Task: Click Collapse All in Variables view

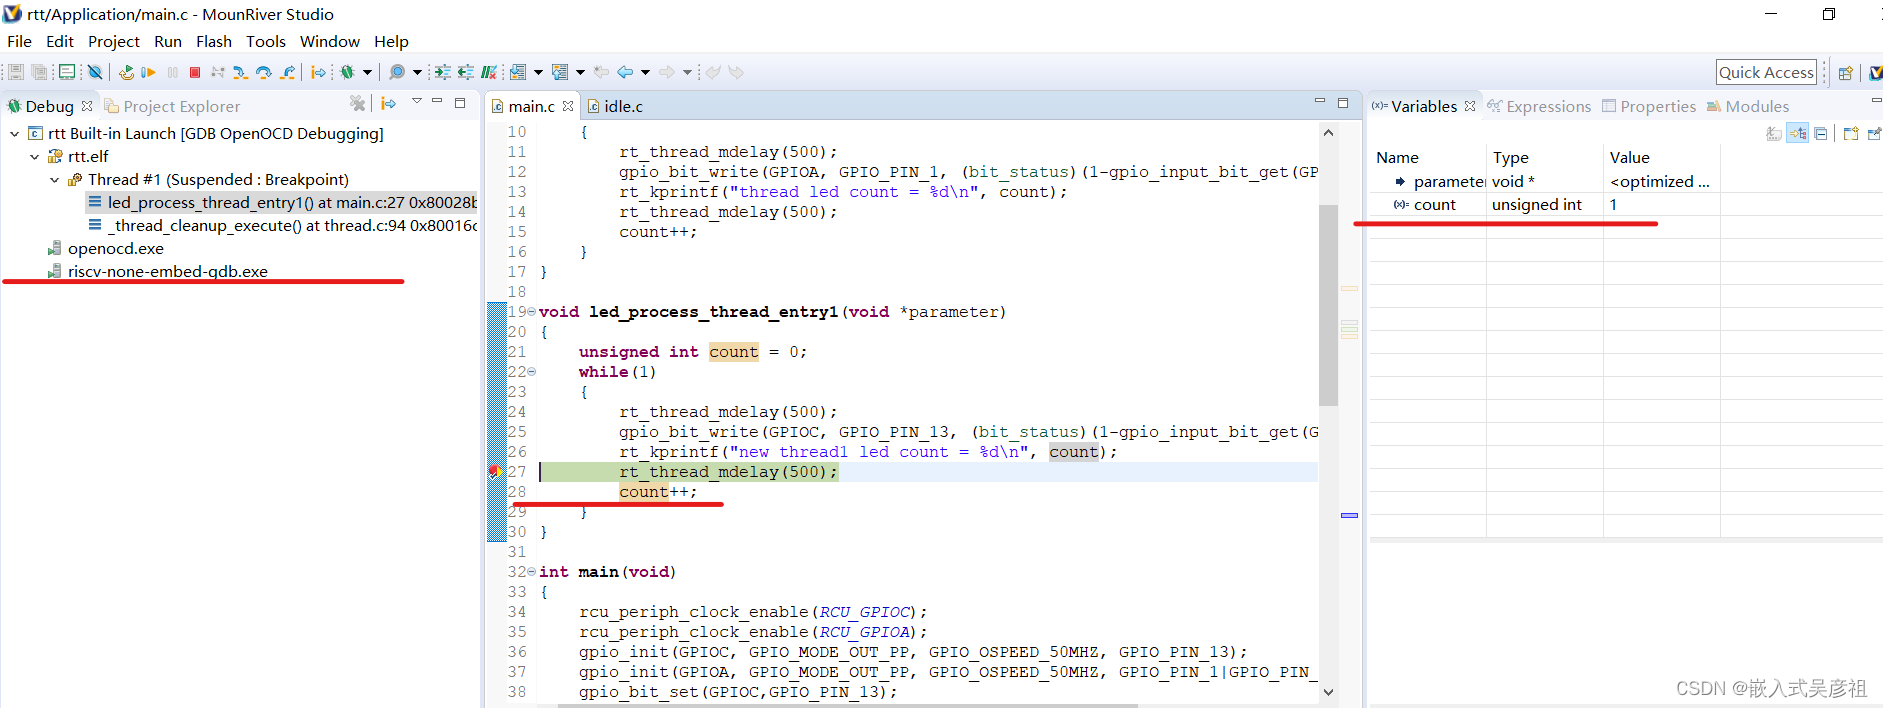Action: pyautogui.click(x=1821, y=133)
